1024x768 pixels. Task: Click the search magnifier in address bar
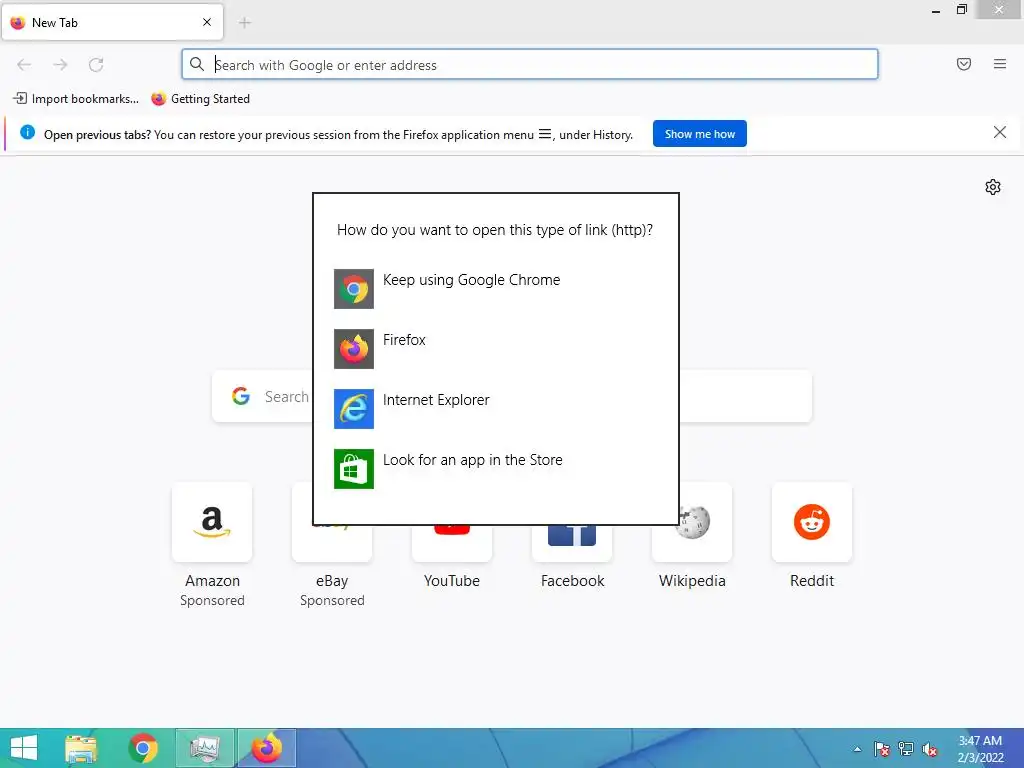pos(197,64)
